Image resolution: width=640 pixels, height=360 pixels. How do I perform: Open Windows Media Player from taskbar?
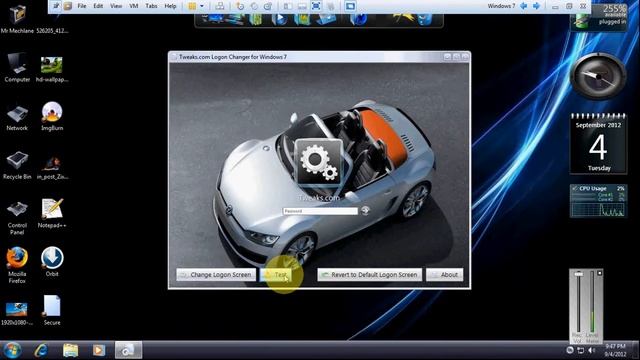tap(98, 350)
